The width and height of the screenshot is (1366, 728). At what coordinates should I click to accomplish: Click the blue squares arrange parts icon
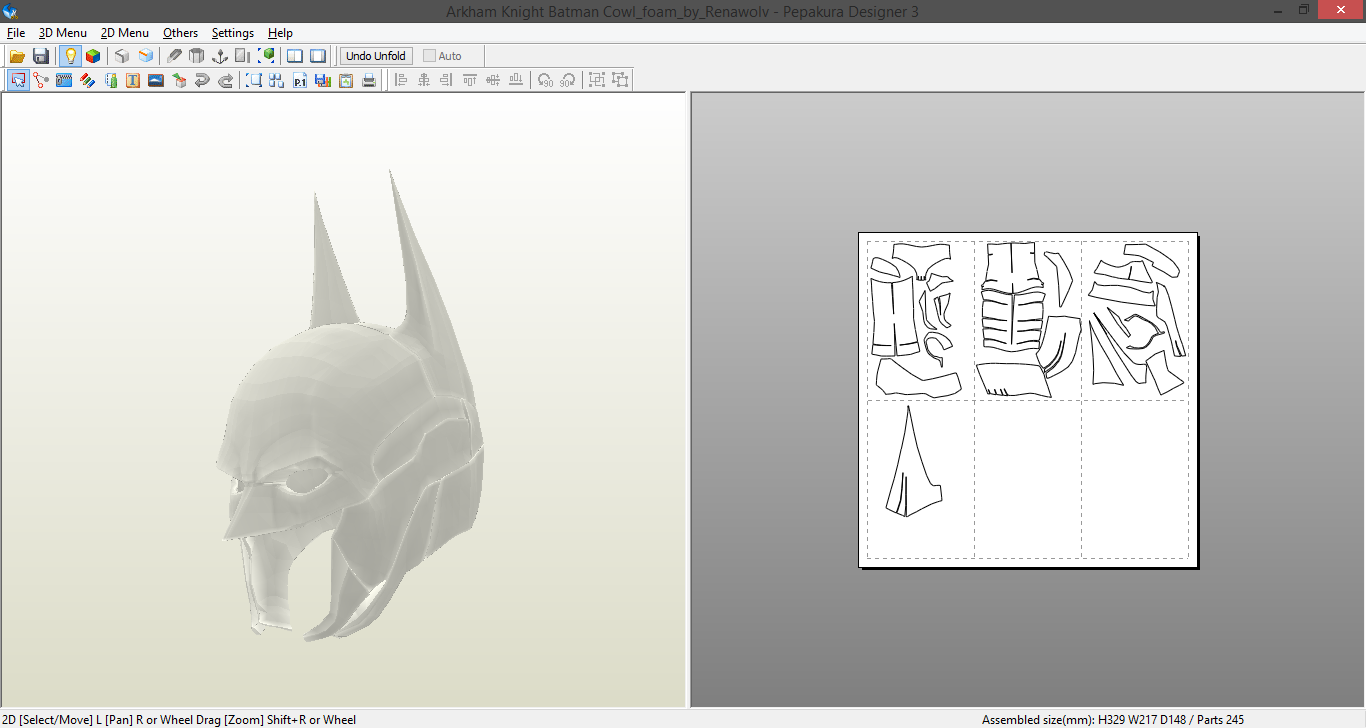pyautogui.click(x=277, y=80)
